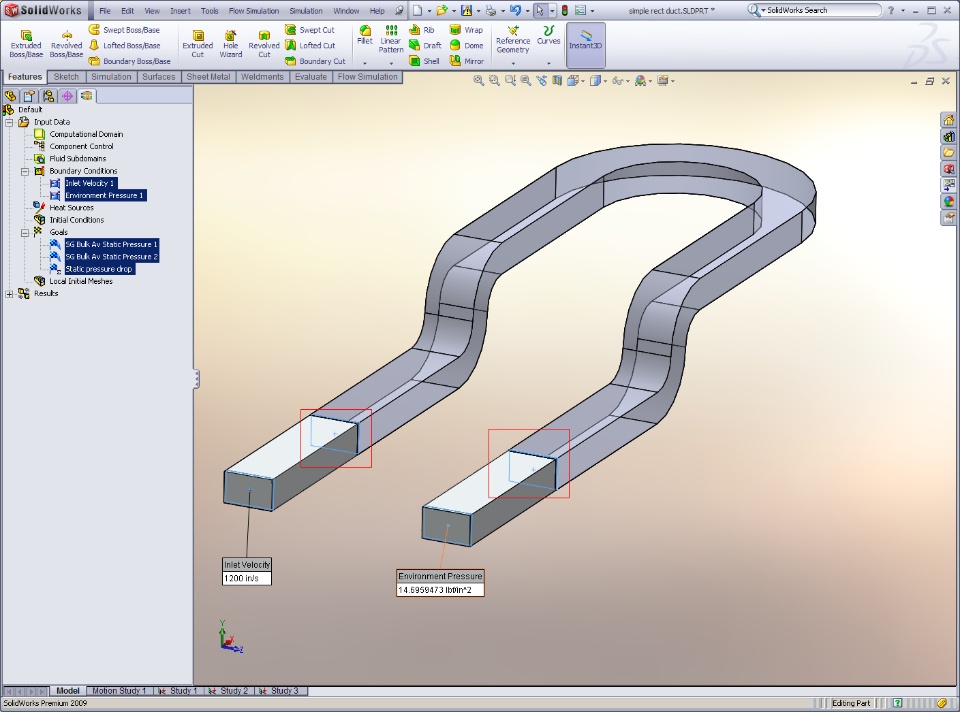
Task: Select the Linear Pattern tool
Action: pos(391,39)
